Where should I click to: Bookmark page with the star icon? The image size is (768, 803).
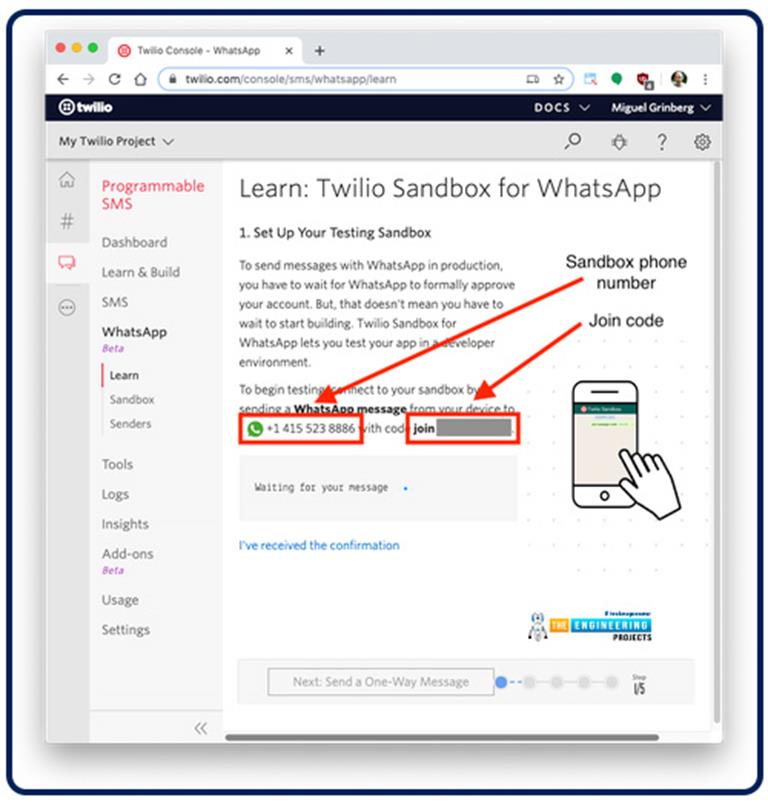[558, 79]
